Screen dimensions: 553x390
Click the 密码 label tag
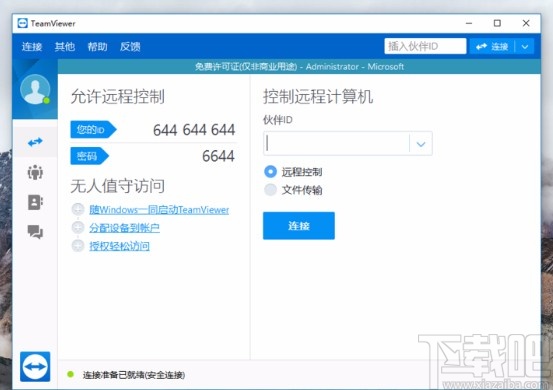coord(90,156)
